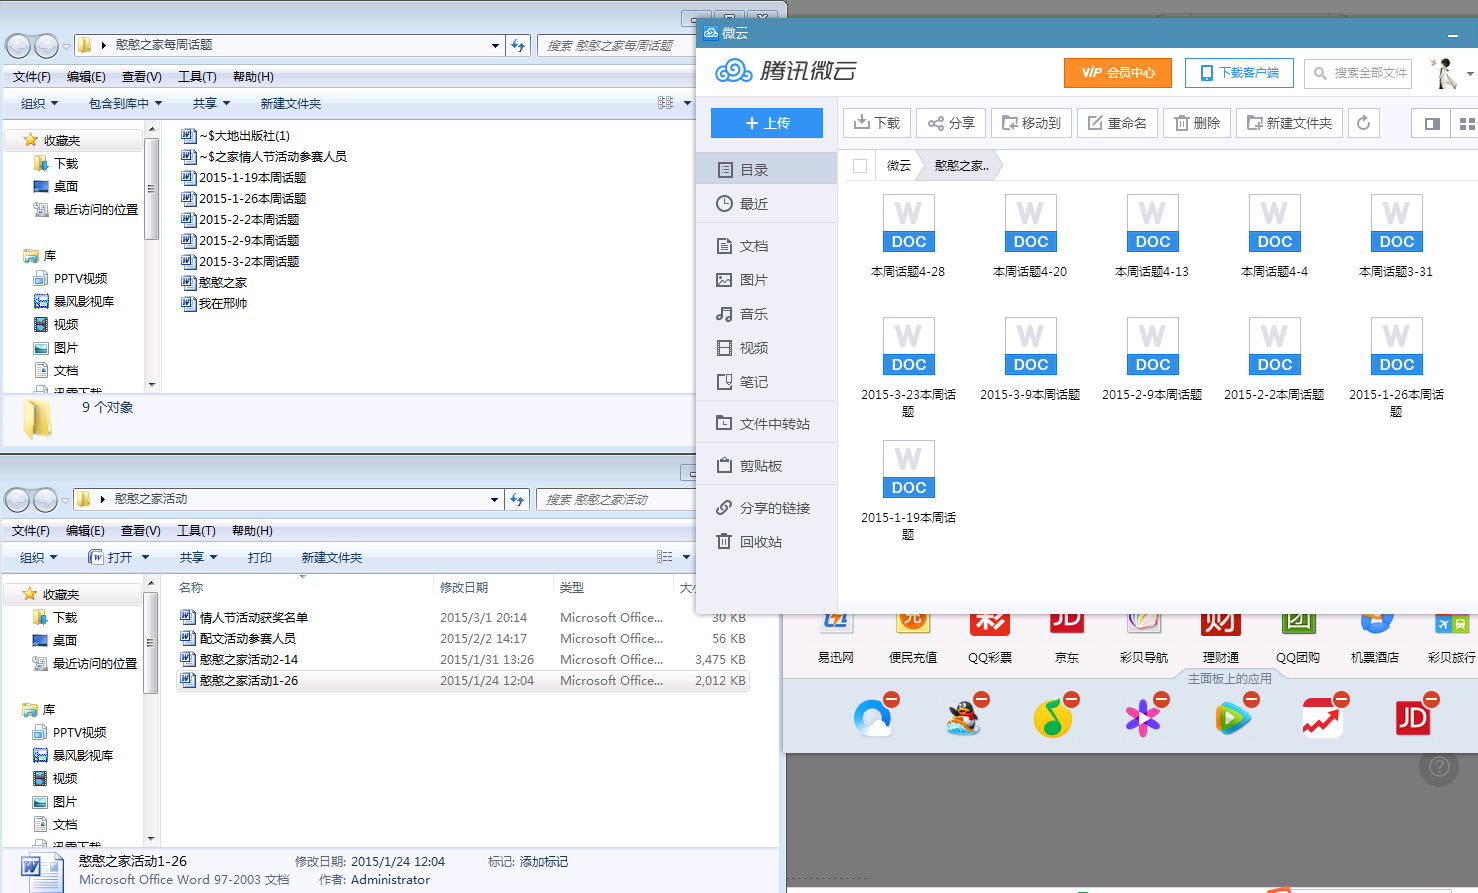Open 共享 dropdown in bottom Explorer window
The height and width of the screenshot is (893, 1478).
point(198,558)
